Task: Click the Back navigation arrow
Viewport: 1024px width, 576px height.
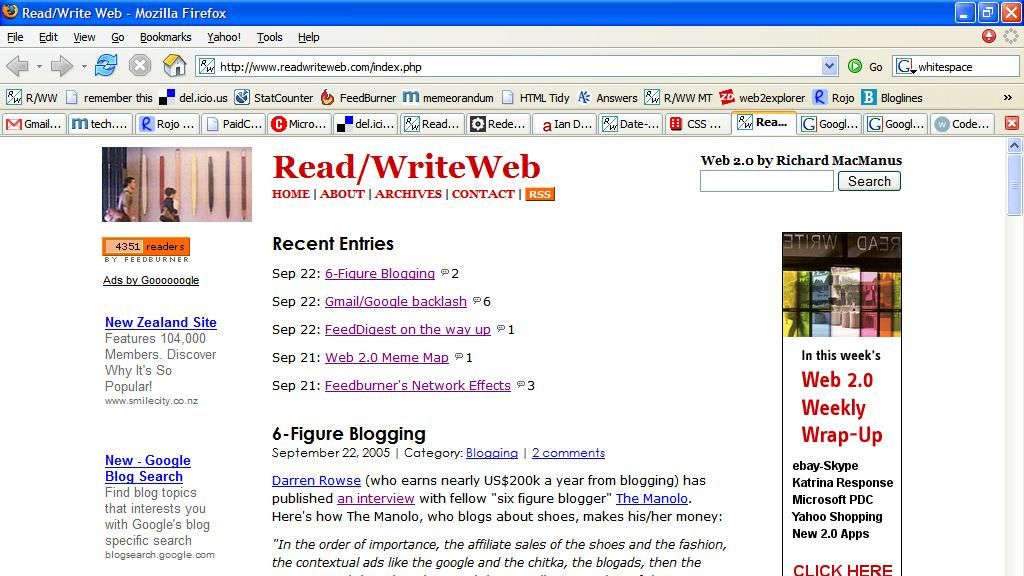Action: point(18,66)
